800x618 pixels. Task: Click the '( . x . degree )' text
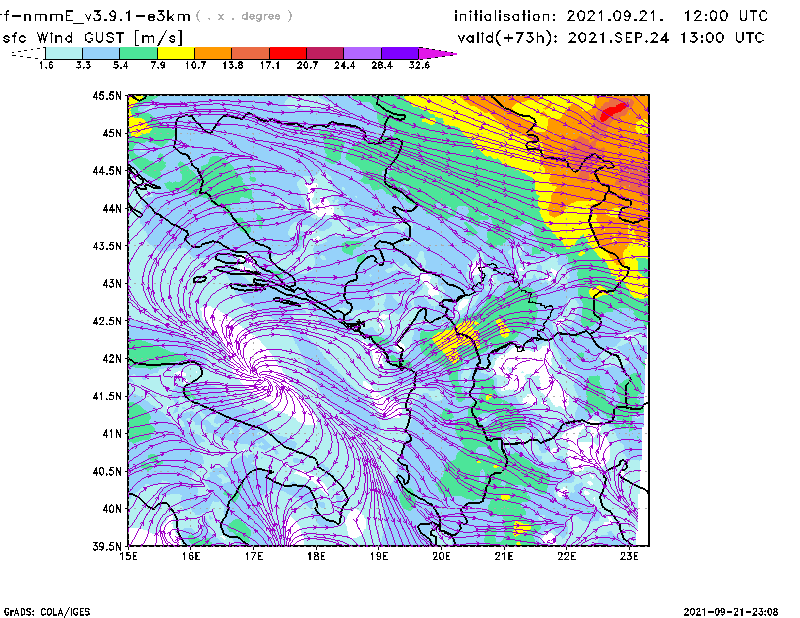pos(244,16)
